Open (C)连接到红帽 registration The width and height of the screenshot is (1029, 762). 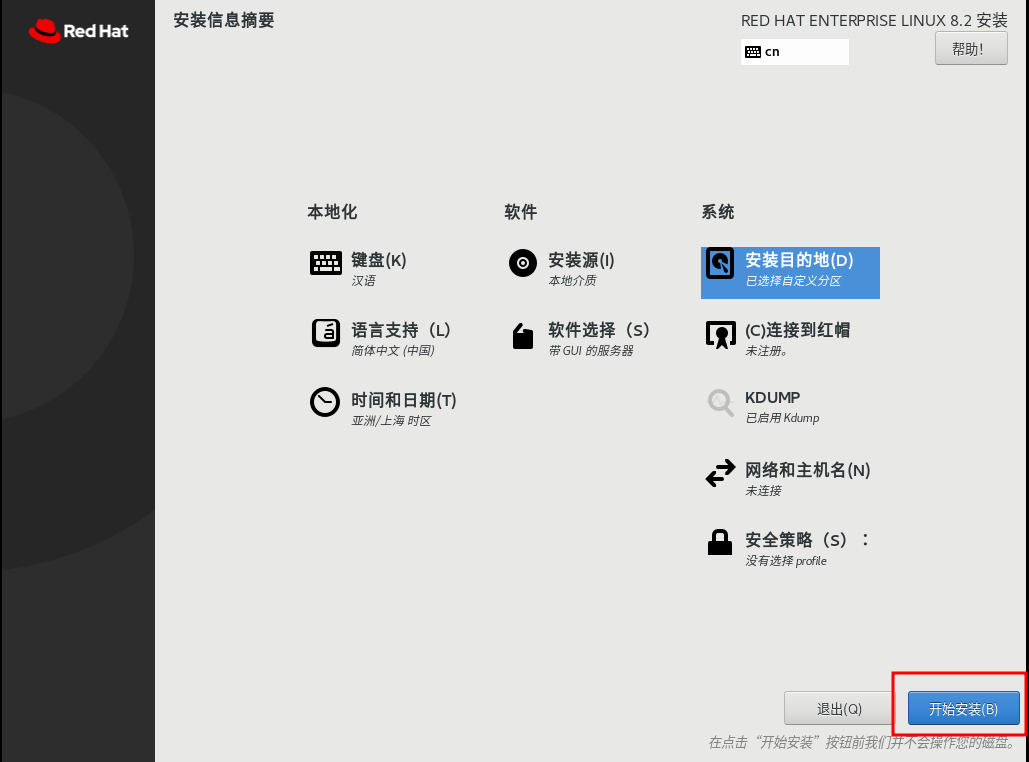click(797, 329)
